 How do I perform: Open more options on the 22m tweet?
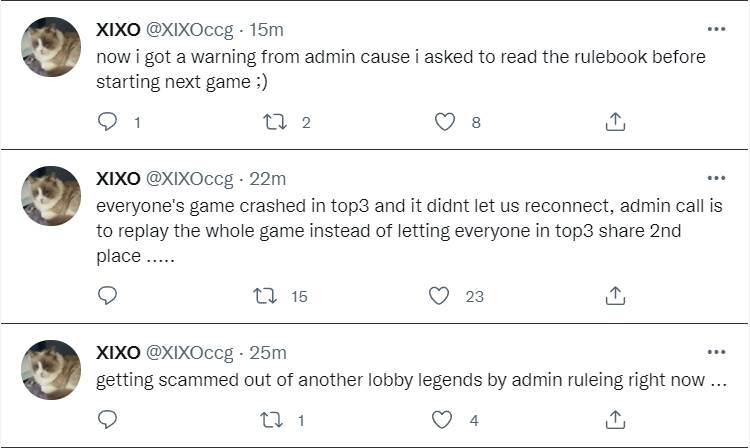716,179
